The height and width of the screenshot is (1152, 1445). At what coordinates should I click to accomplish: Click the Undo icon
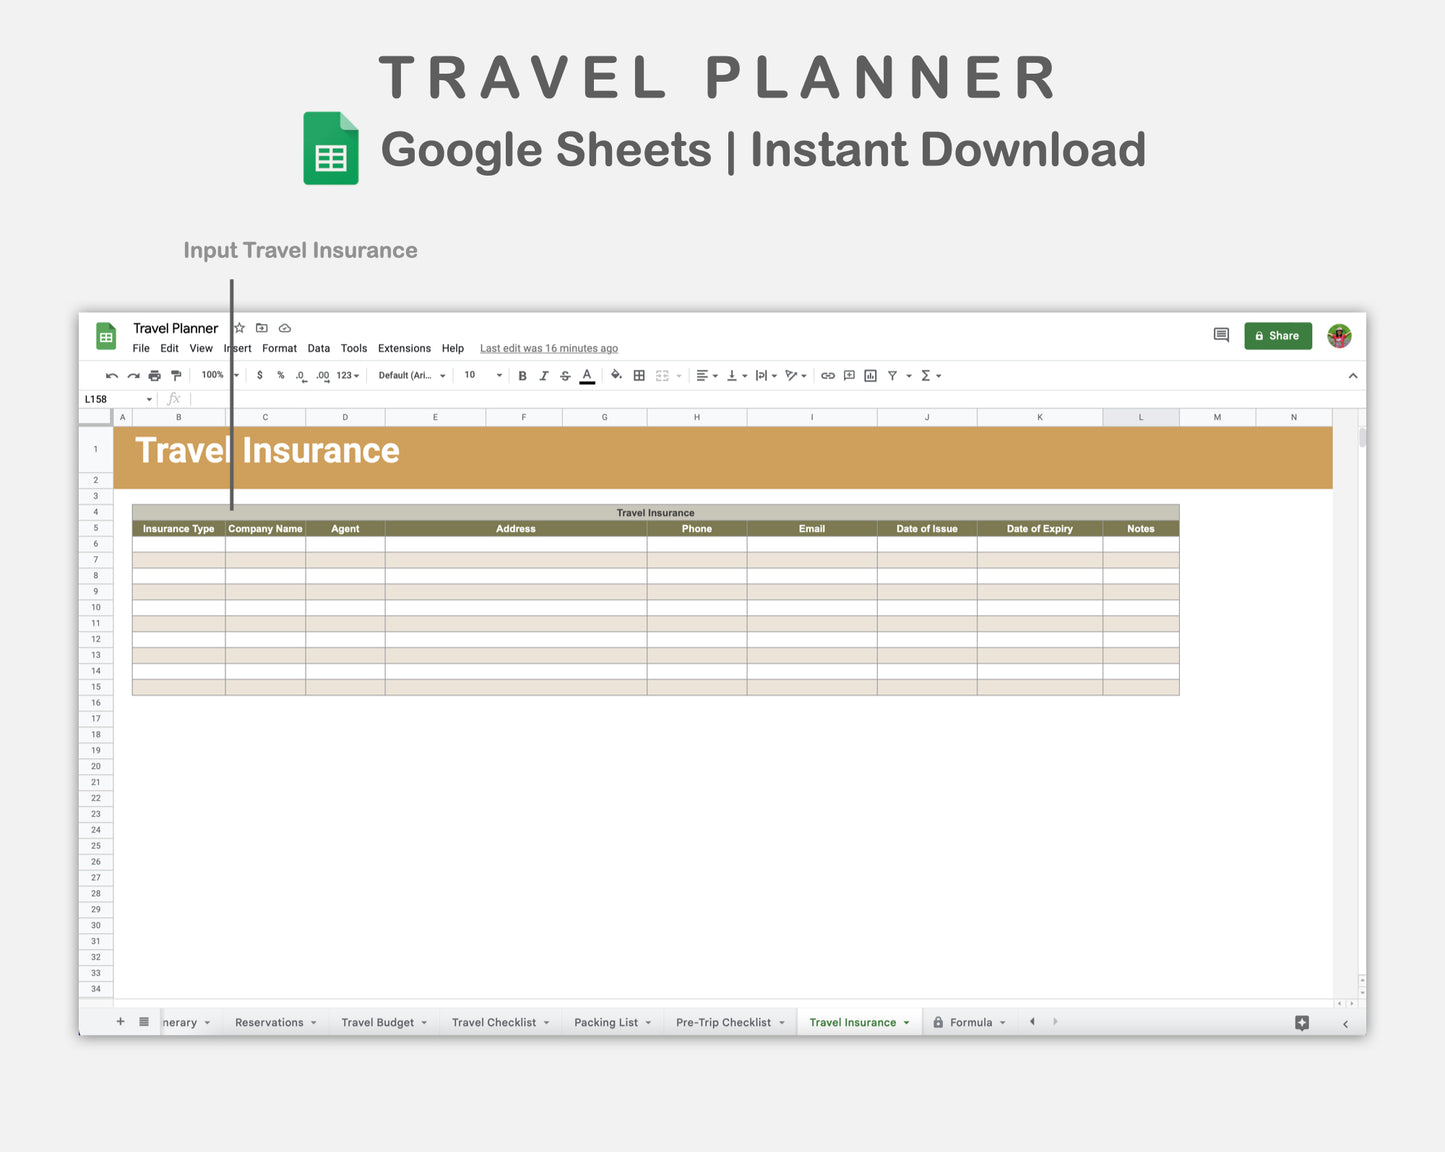[112, 375]
